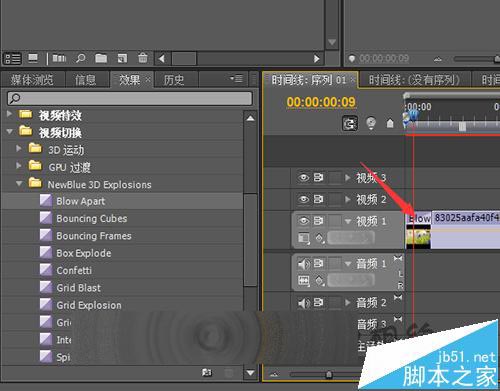Expand the 音频 2 track
Screen dimensions: 500x391
tap(348, 303)
